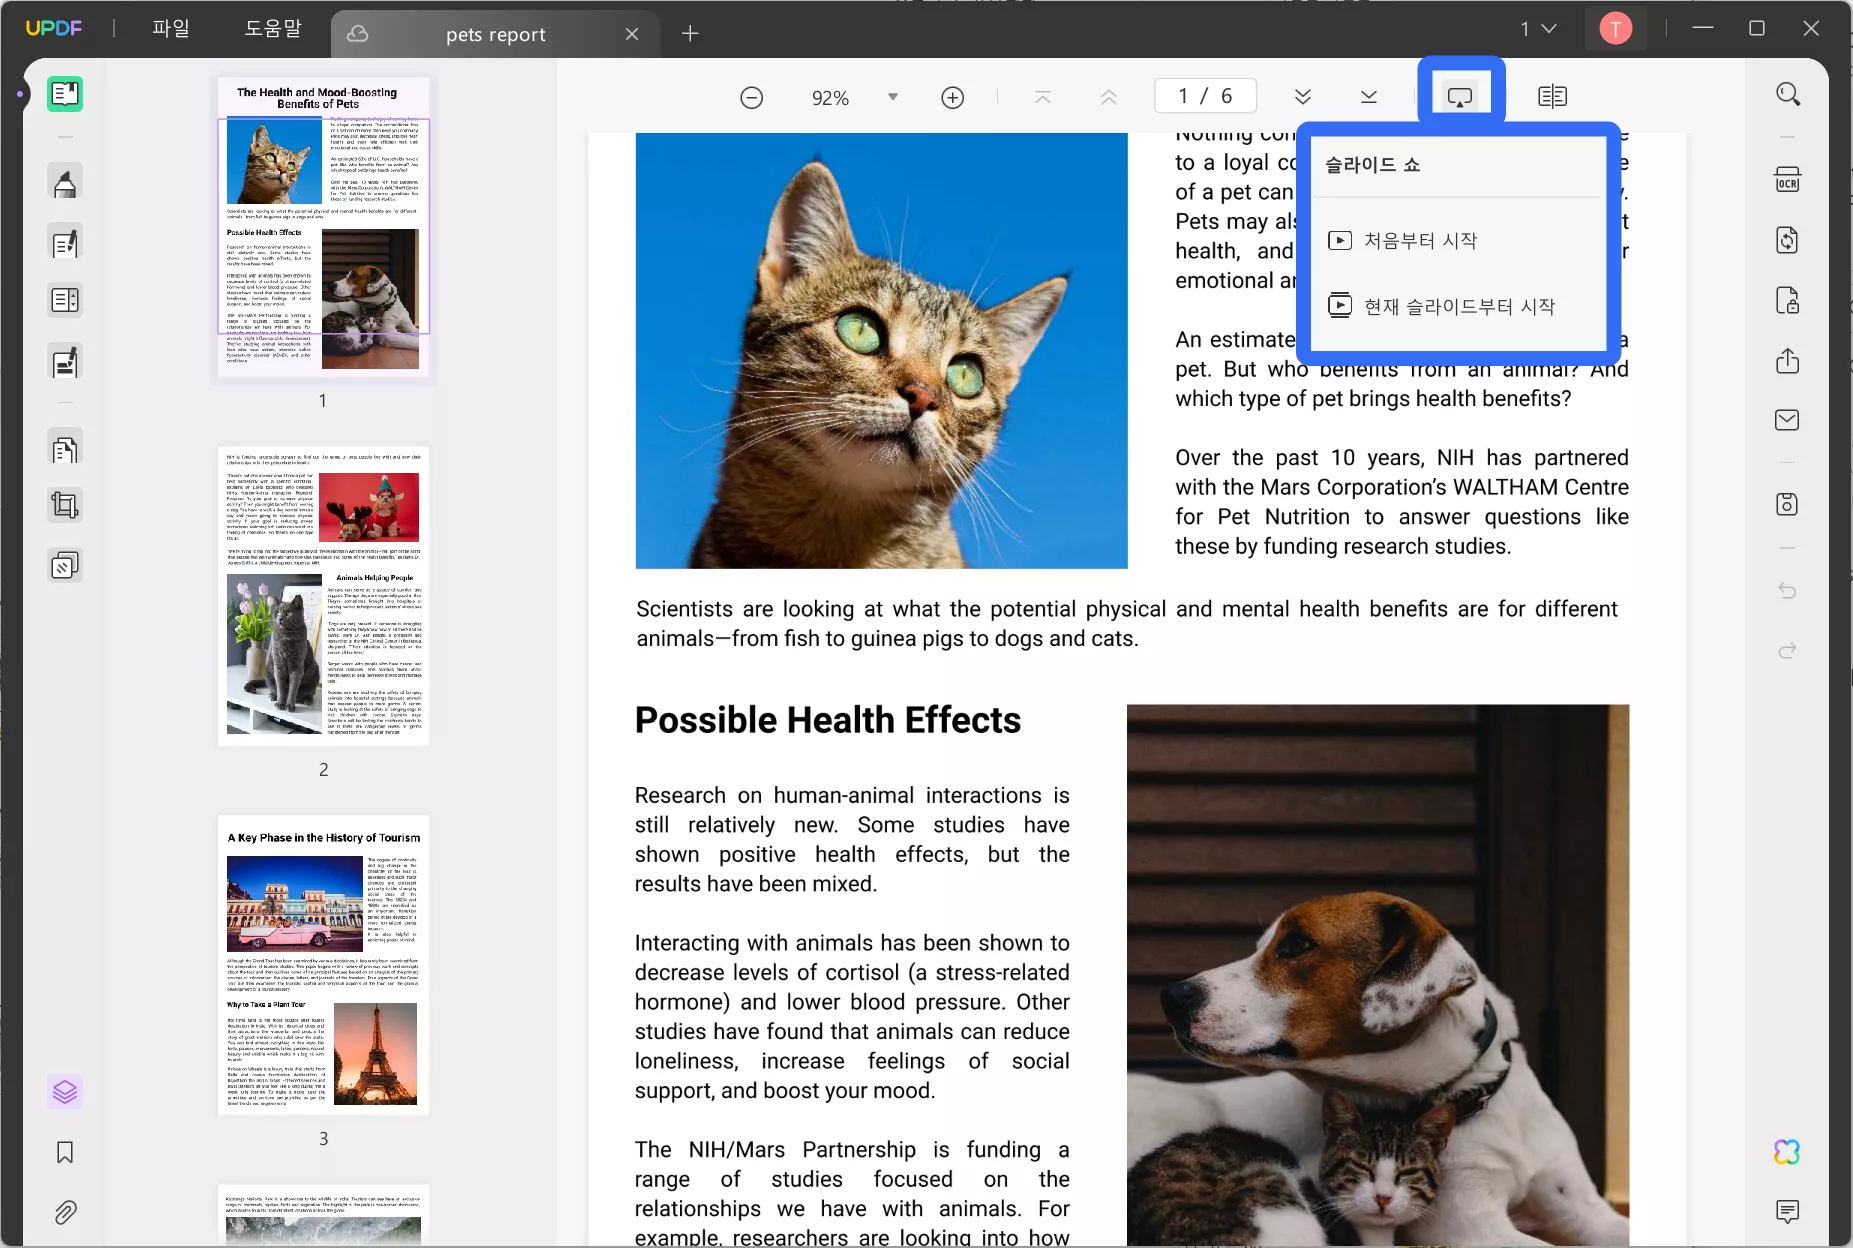
Task: Click the cloud icon on the tab
Action: pyautogui.click(x=358, y=34)
